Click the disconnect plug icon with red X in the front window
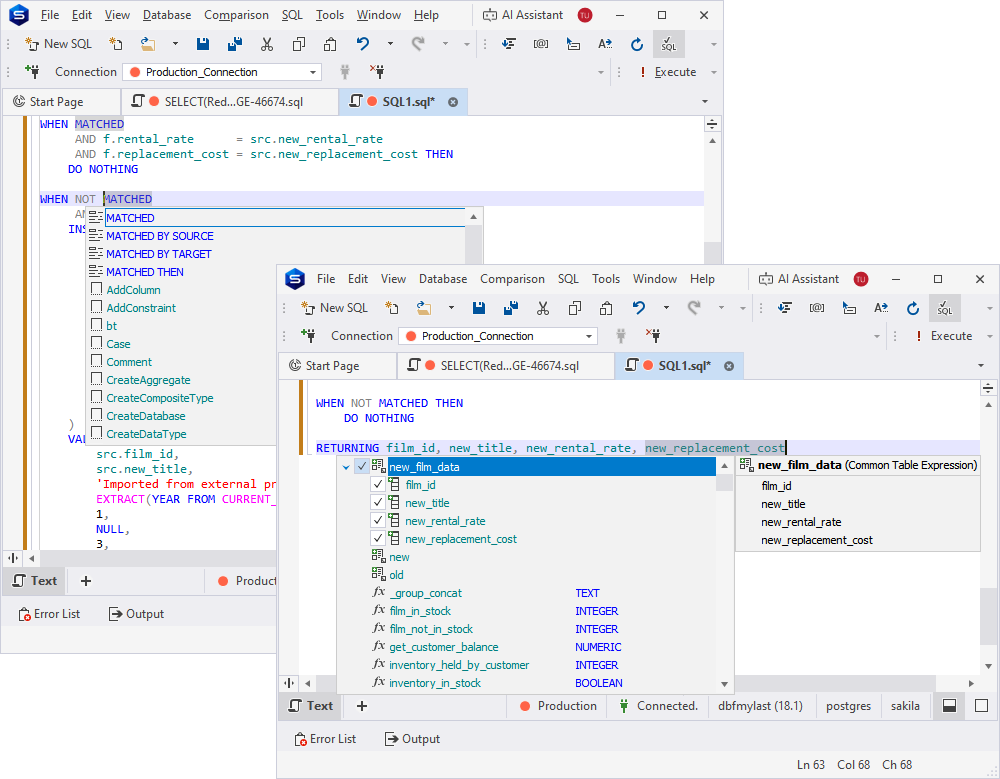This screenshot has width=1000, height=779. tap(653, 336)
